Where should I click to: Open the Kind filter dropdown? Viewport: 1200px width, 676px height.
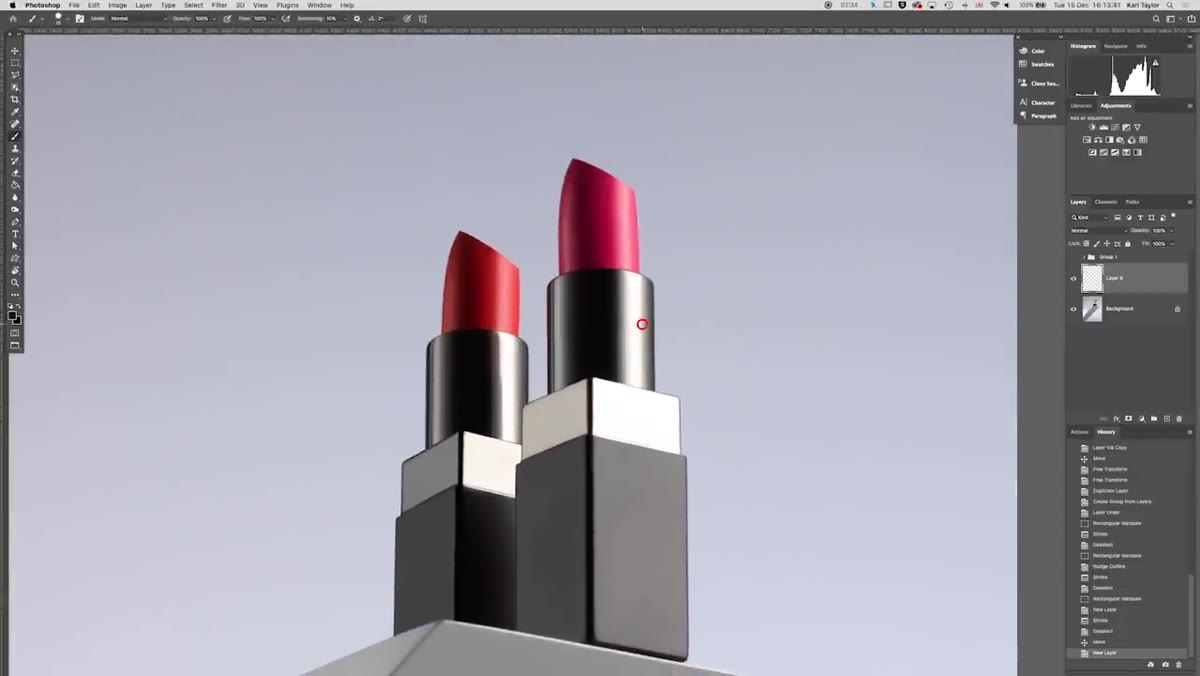pos(1090,217)
